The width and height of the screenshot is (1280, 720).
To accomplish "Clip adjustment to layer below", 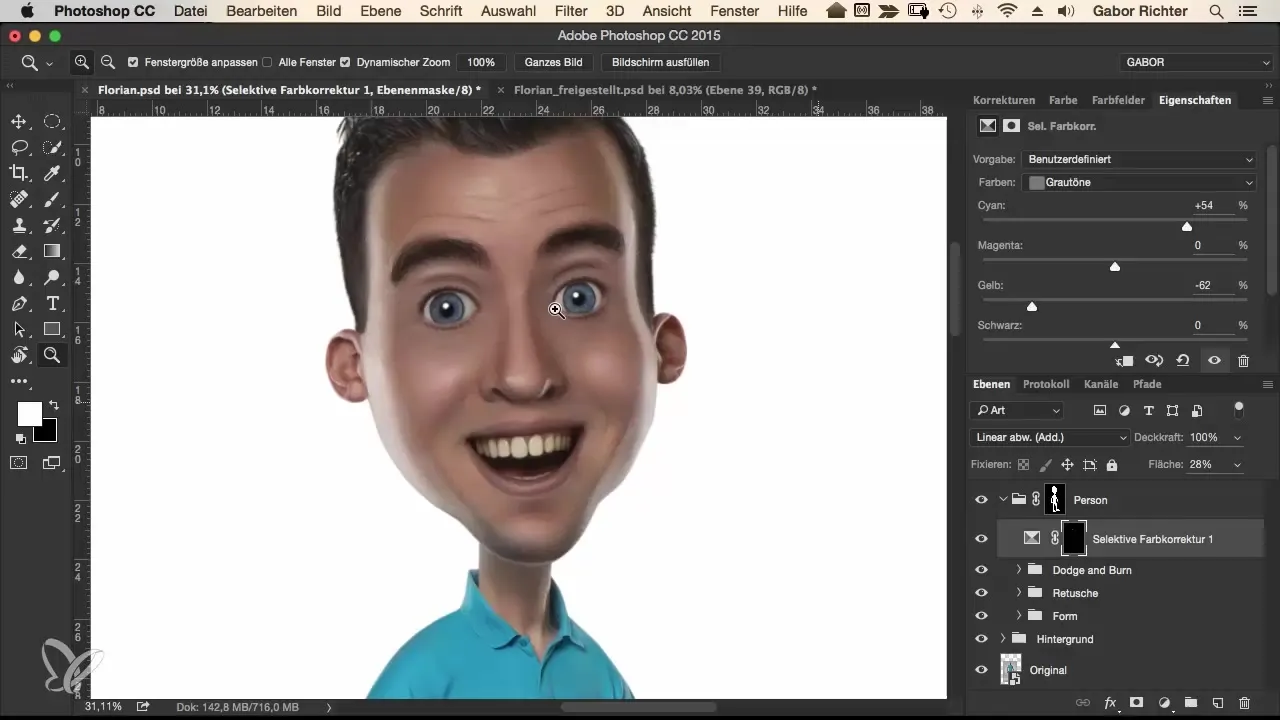I will point(1124,361).
